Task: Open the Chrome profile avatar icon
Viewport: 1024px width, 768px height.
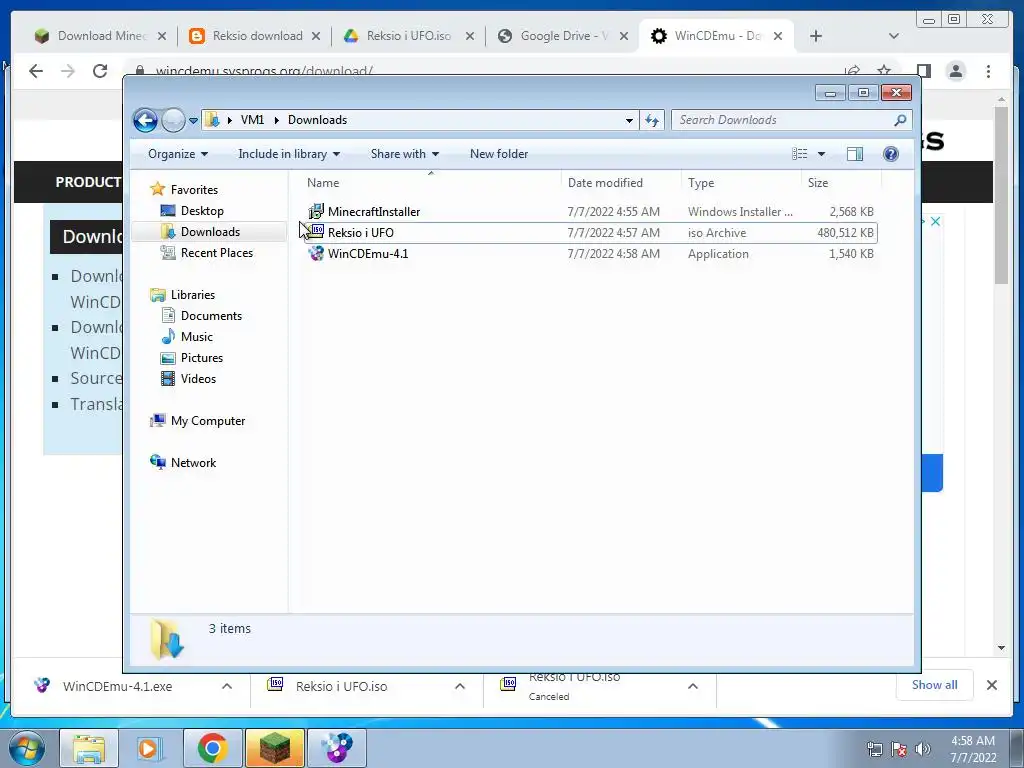Action: coord(956,71)
